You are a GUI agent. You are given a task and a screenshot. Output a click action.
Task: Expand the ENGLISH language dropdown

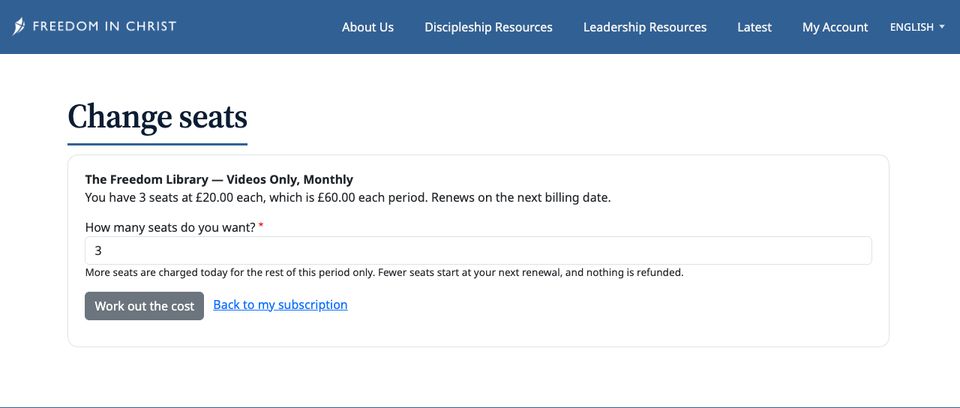click(x=917, y=27)
